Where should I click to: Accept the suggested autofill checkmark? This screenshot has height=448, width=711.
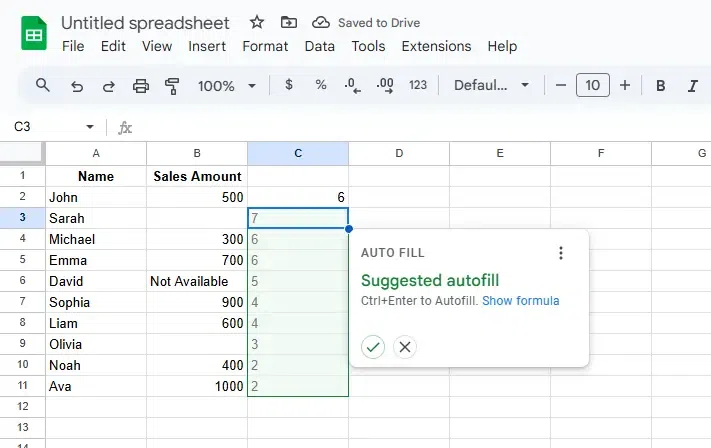tap(373, 347)
